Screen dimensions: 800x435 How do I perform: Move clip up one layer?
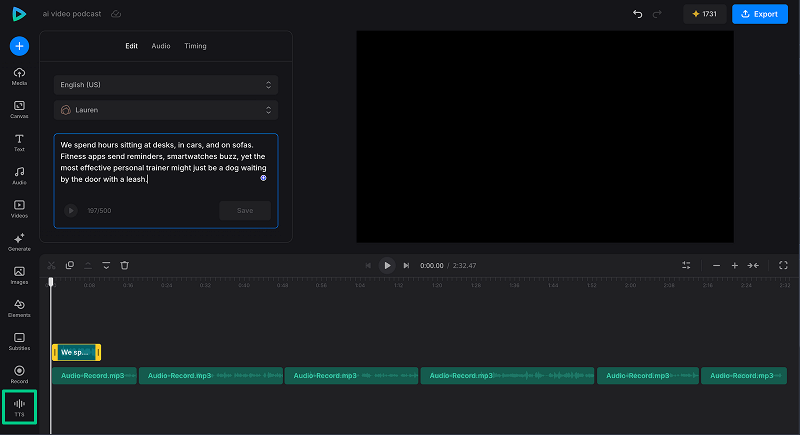88,265
